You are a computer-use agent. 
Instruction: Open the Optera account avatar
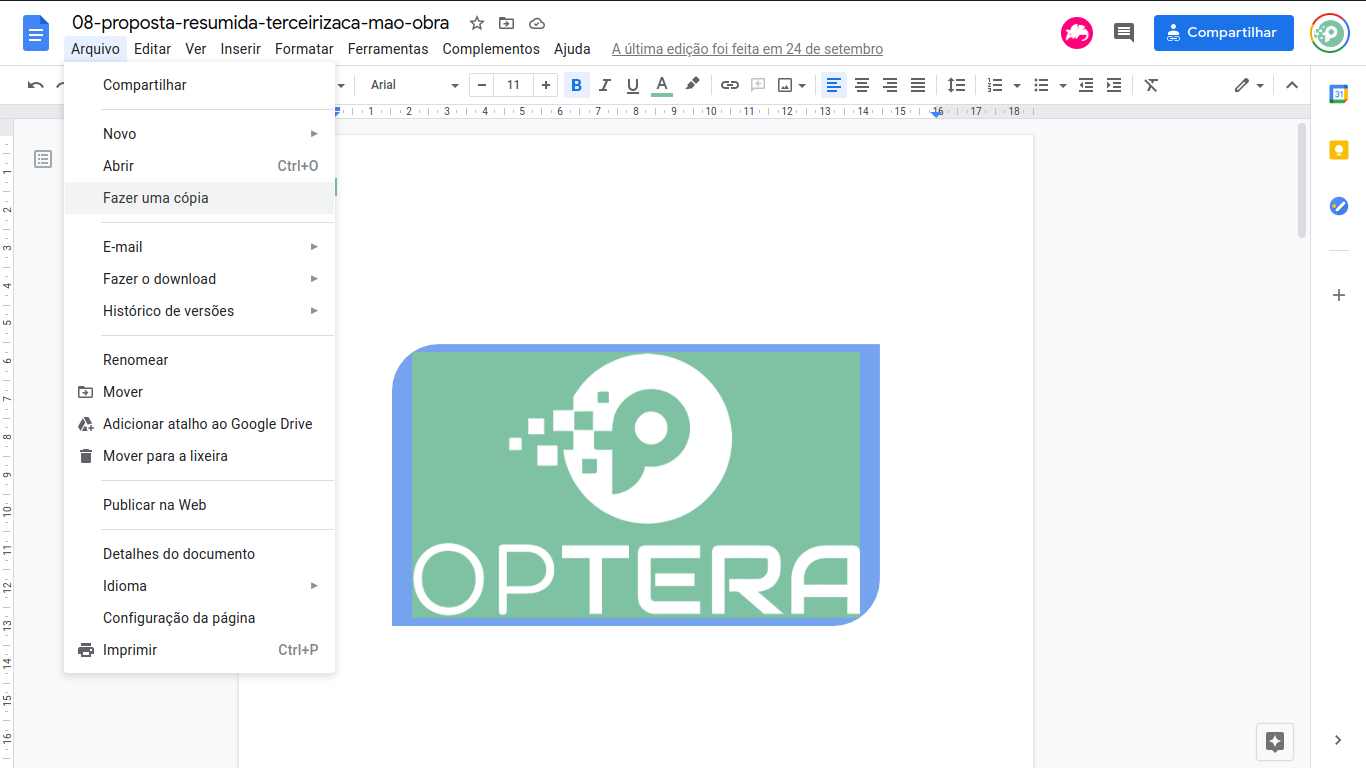[1330, 33]
